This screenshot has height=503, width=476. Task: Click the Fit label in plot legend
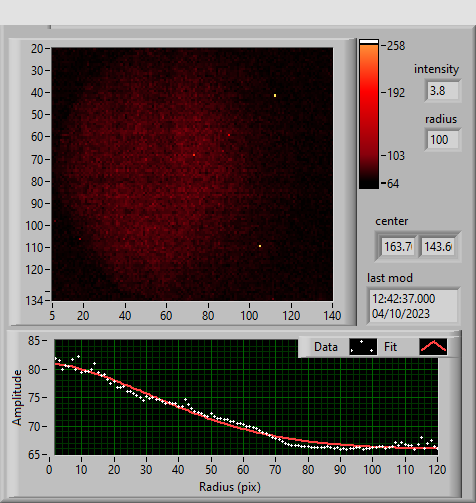pos(390,347)
